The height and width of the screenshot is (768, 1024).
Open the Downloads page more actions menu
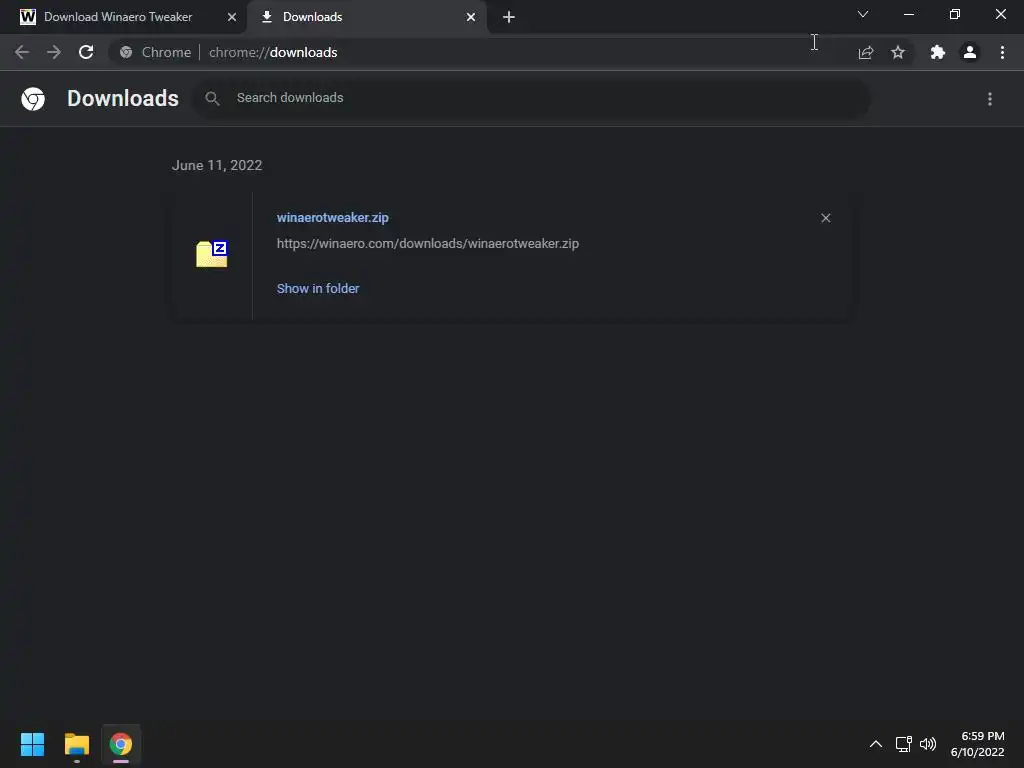(x=990, y=99)
